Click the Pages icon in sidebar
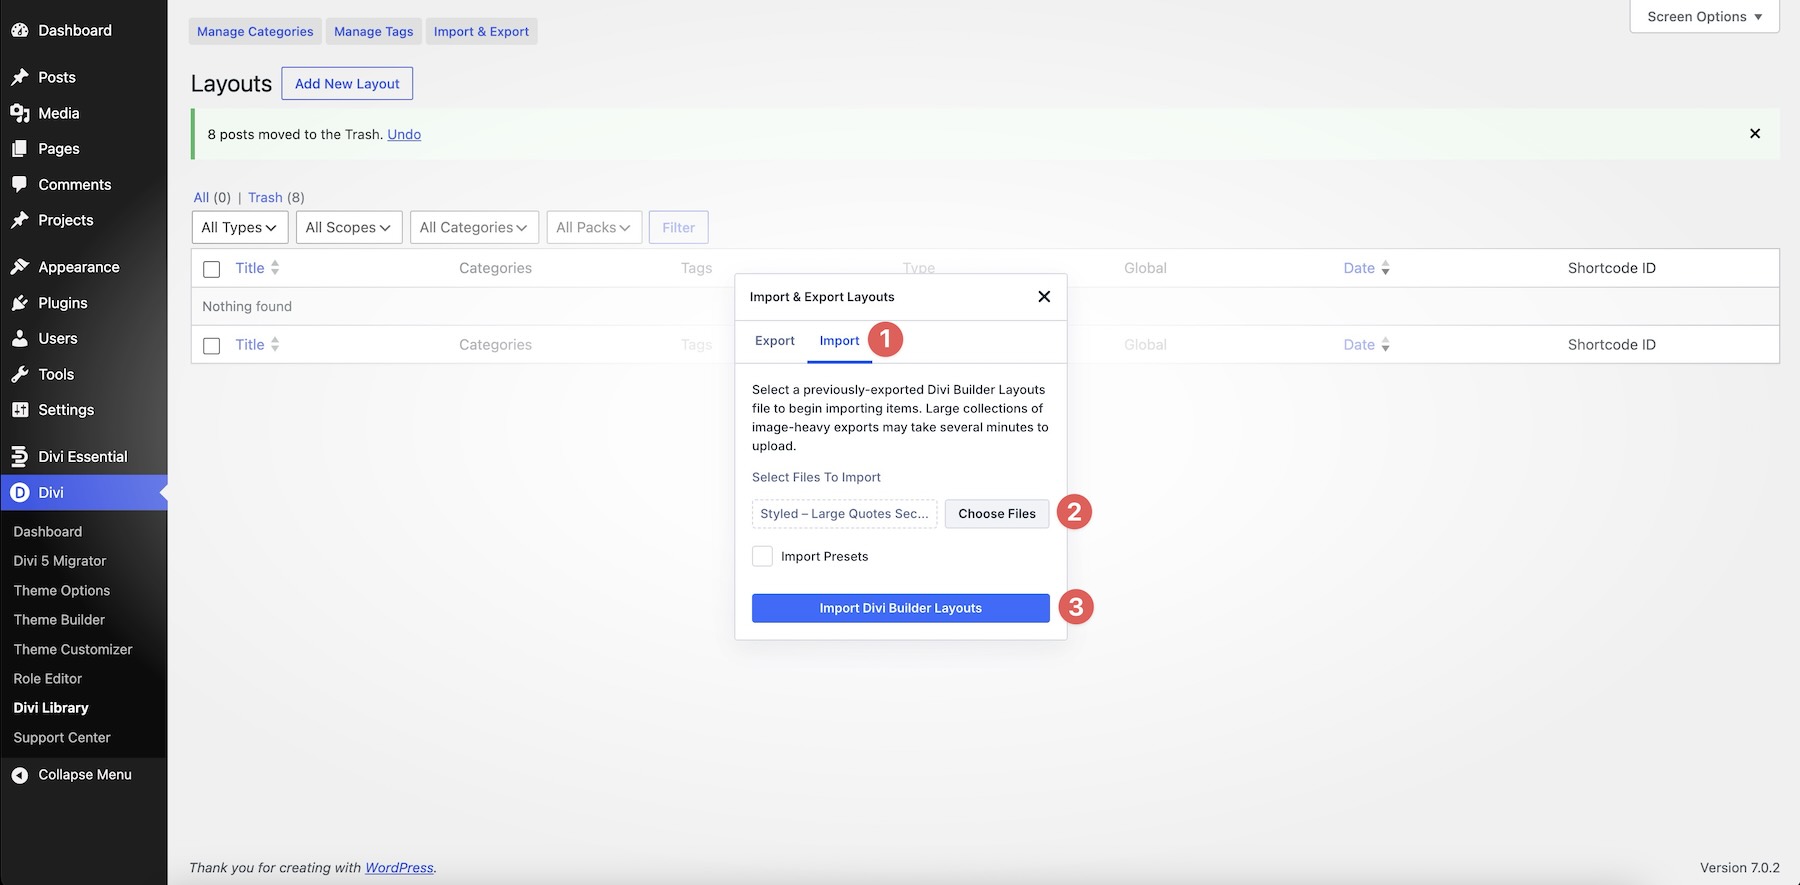 pyautogui.click(x=20, y=148)
